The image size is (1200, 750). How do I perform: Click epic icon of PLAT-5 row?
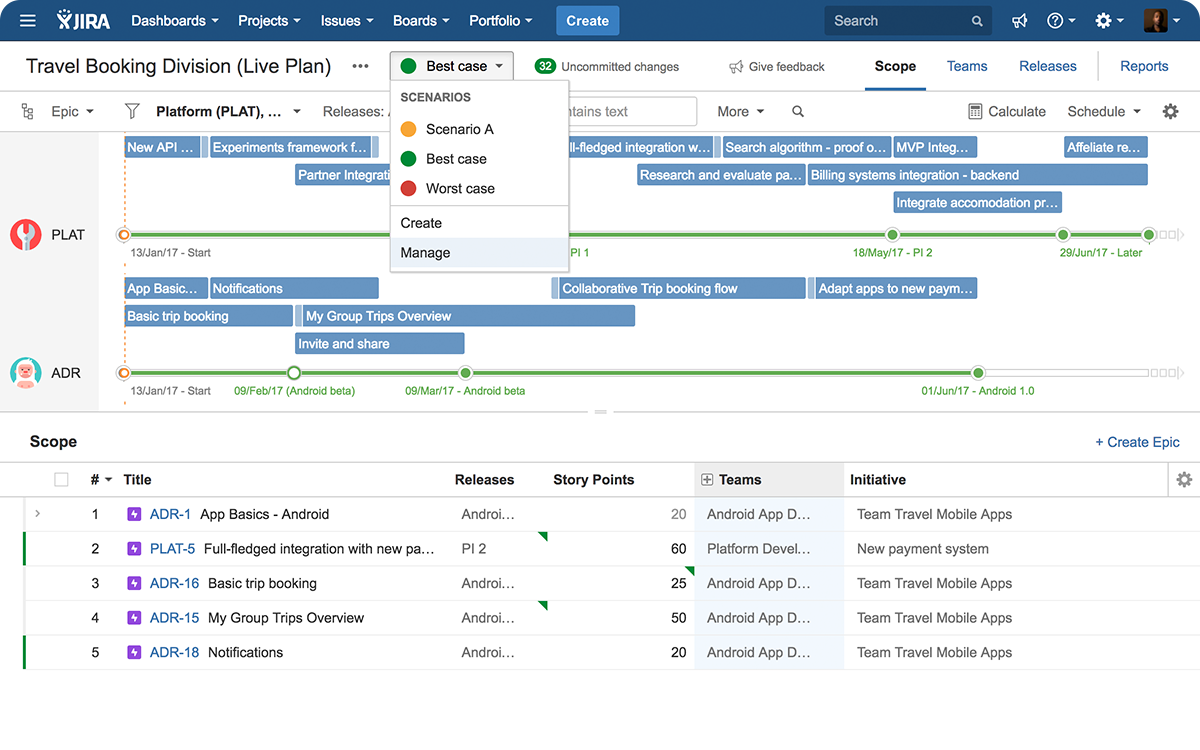coord(135,549)
